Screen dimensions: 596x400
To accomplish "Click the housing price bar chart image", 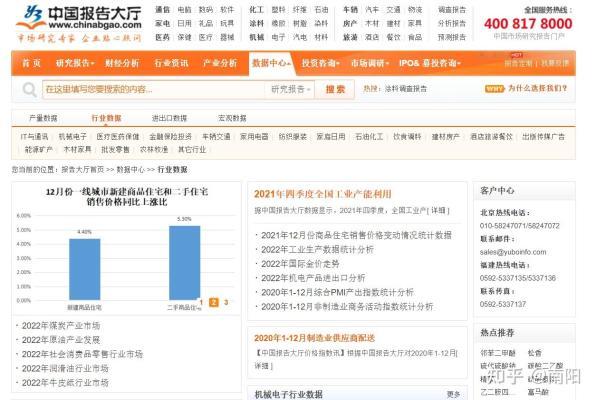I will pyautogui.click(x=126, y=249).
